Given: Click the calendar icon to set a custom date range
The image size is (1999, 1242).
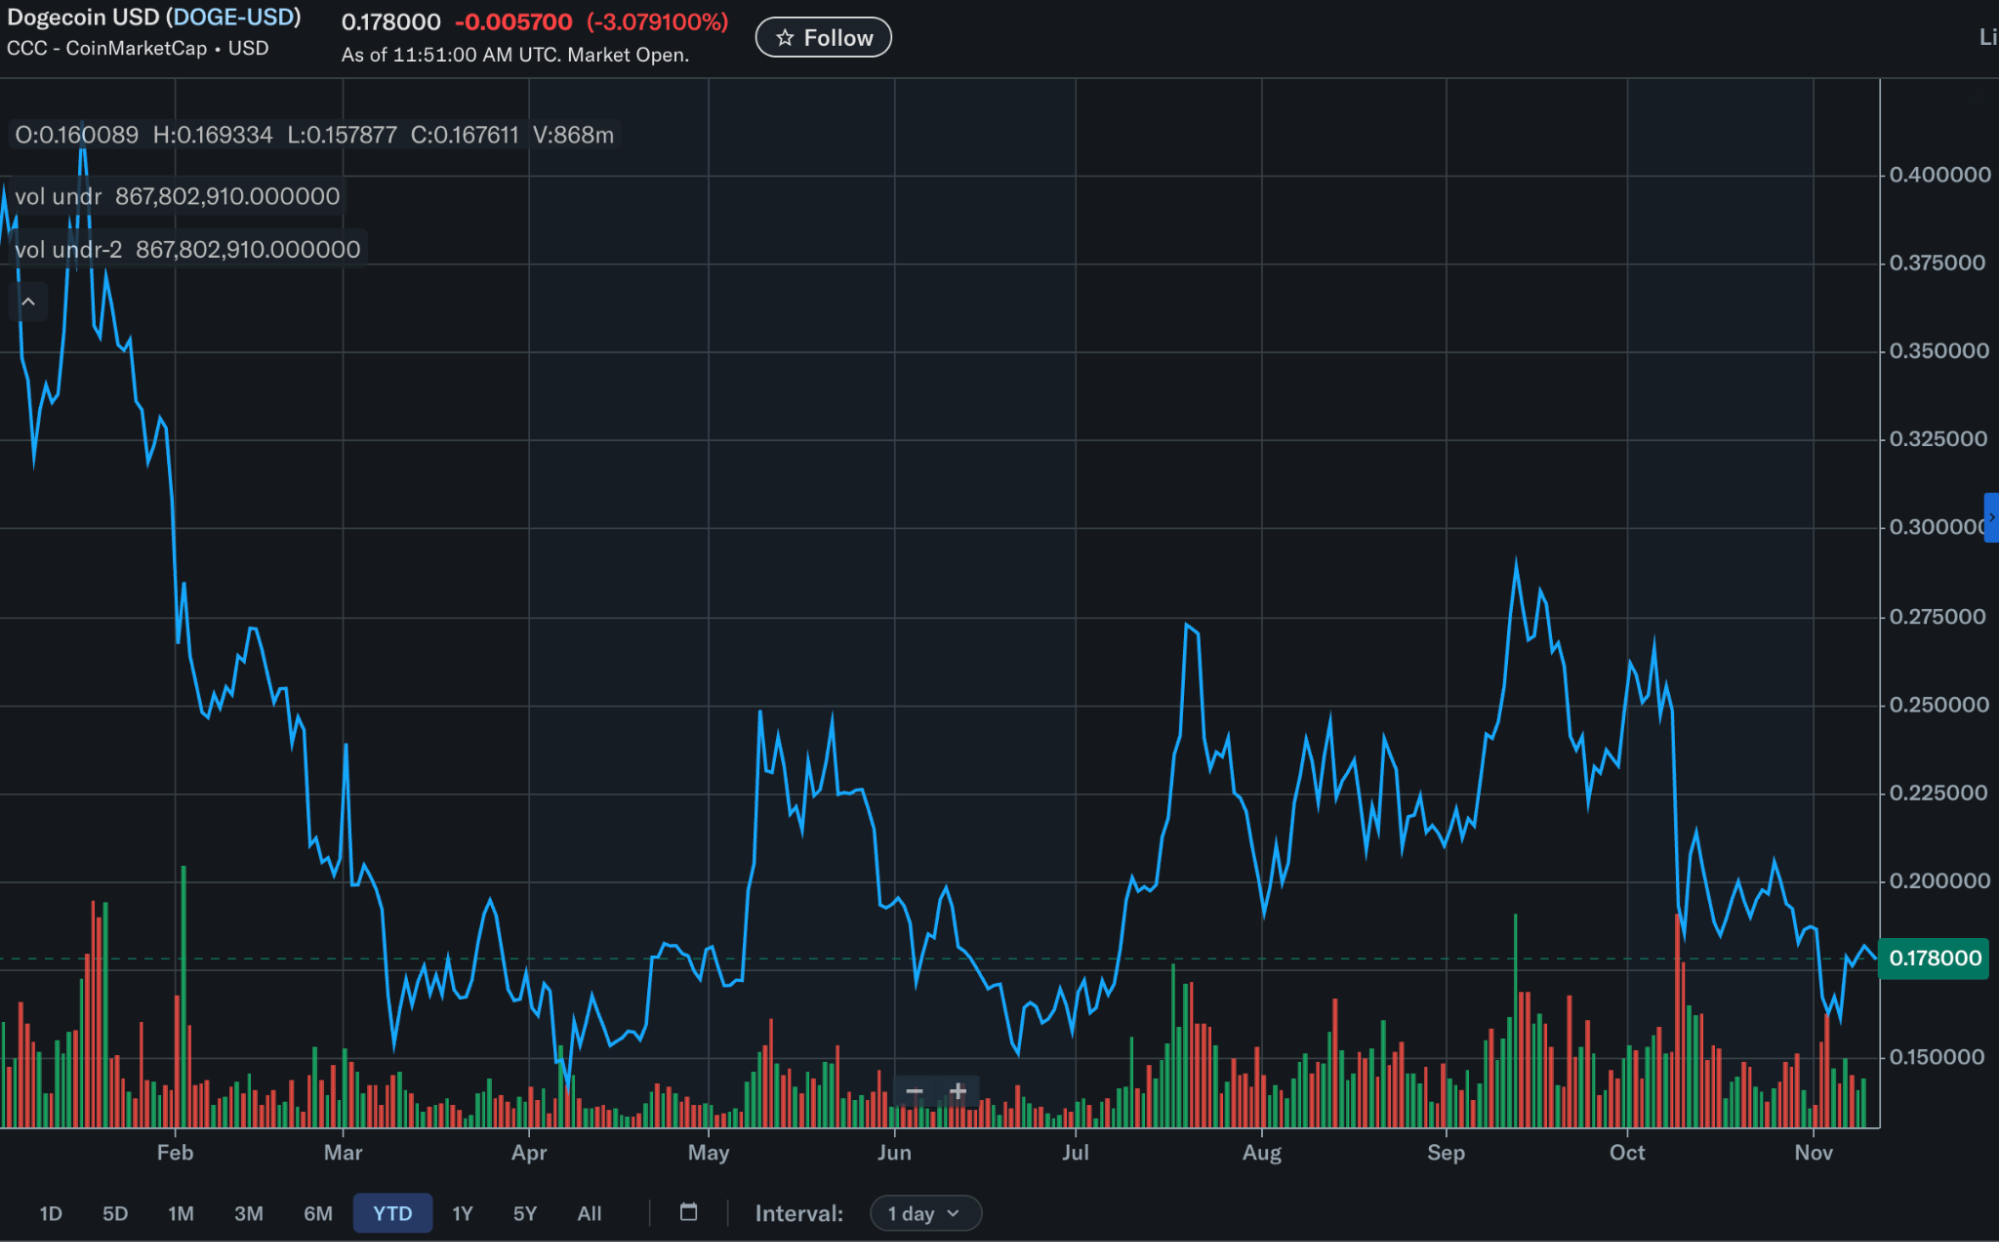Looking at the screenshot, I should click(x=688, y=1213).
